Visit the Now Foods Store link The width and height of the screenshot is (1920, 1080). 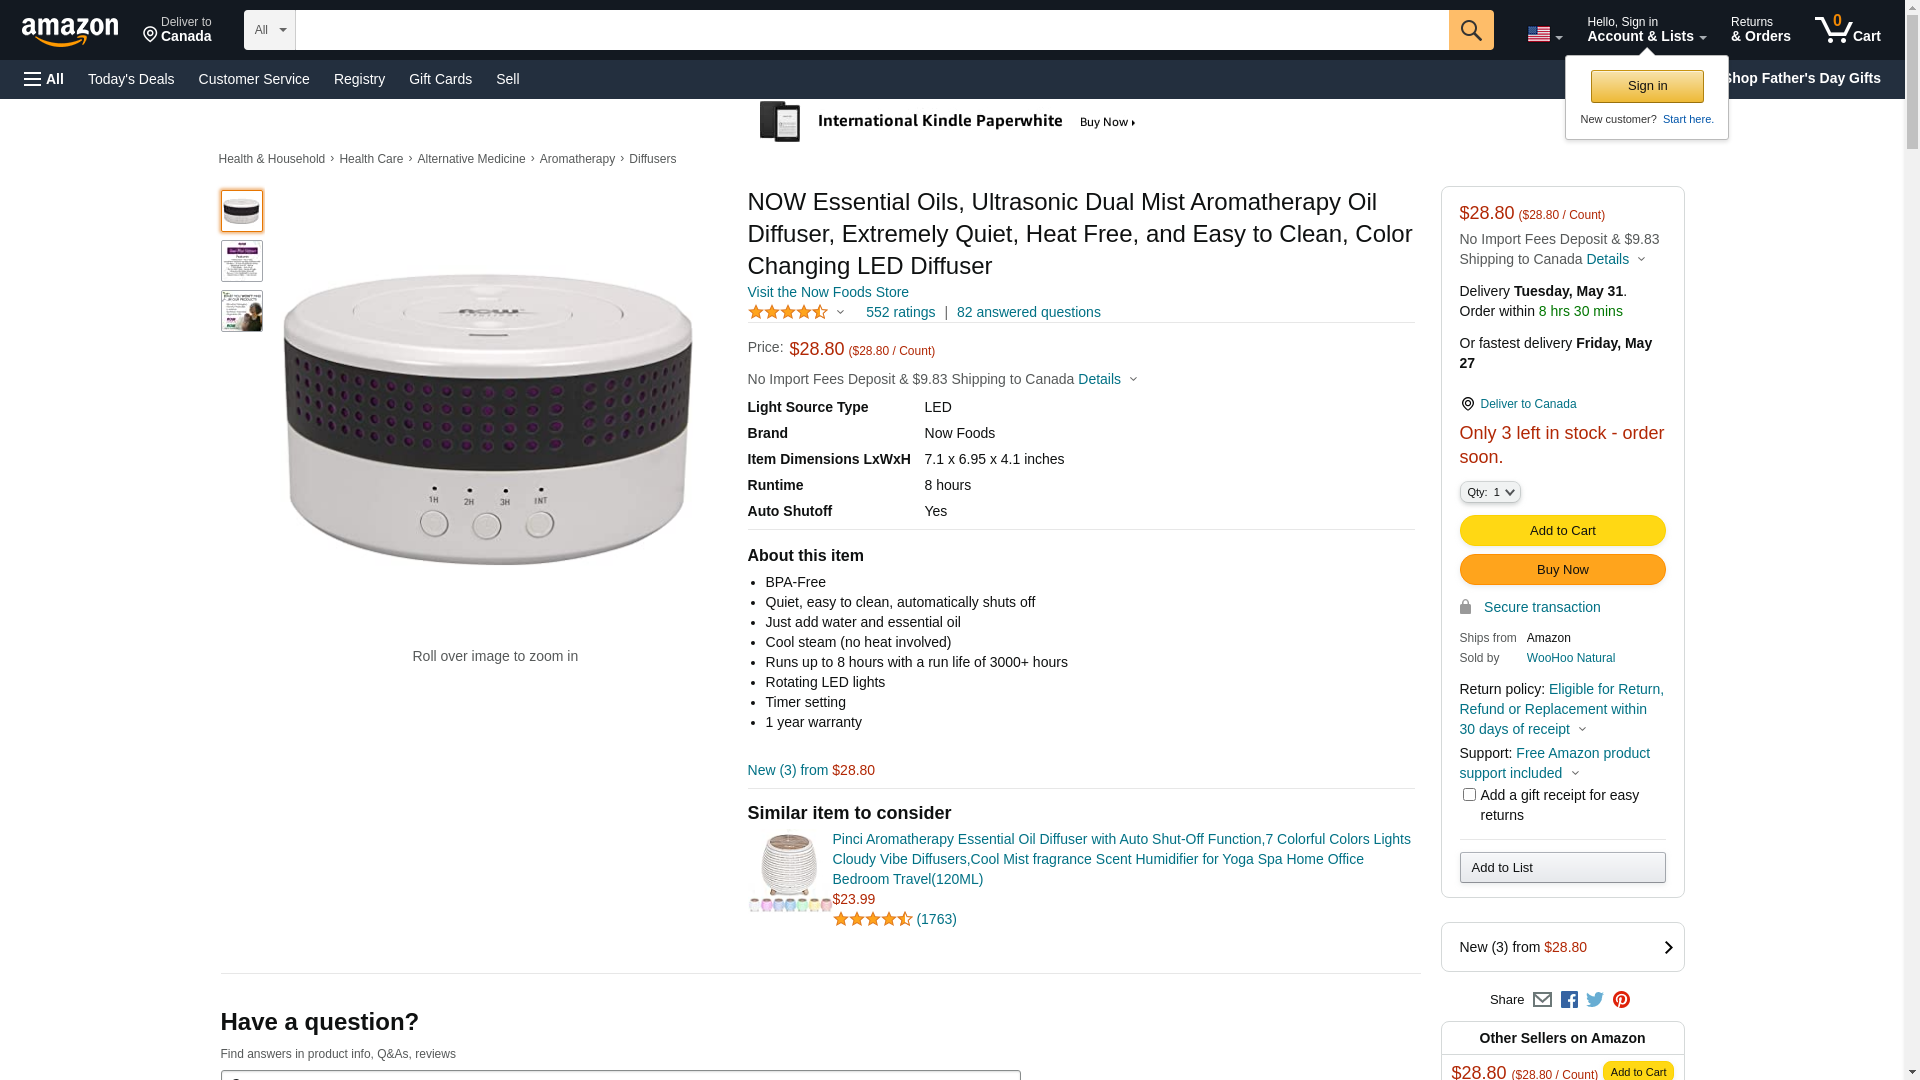828,292
